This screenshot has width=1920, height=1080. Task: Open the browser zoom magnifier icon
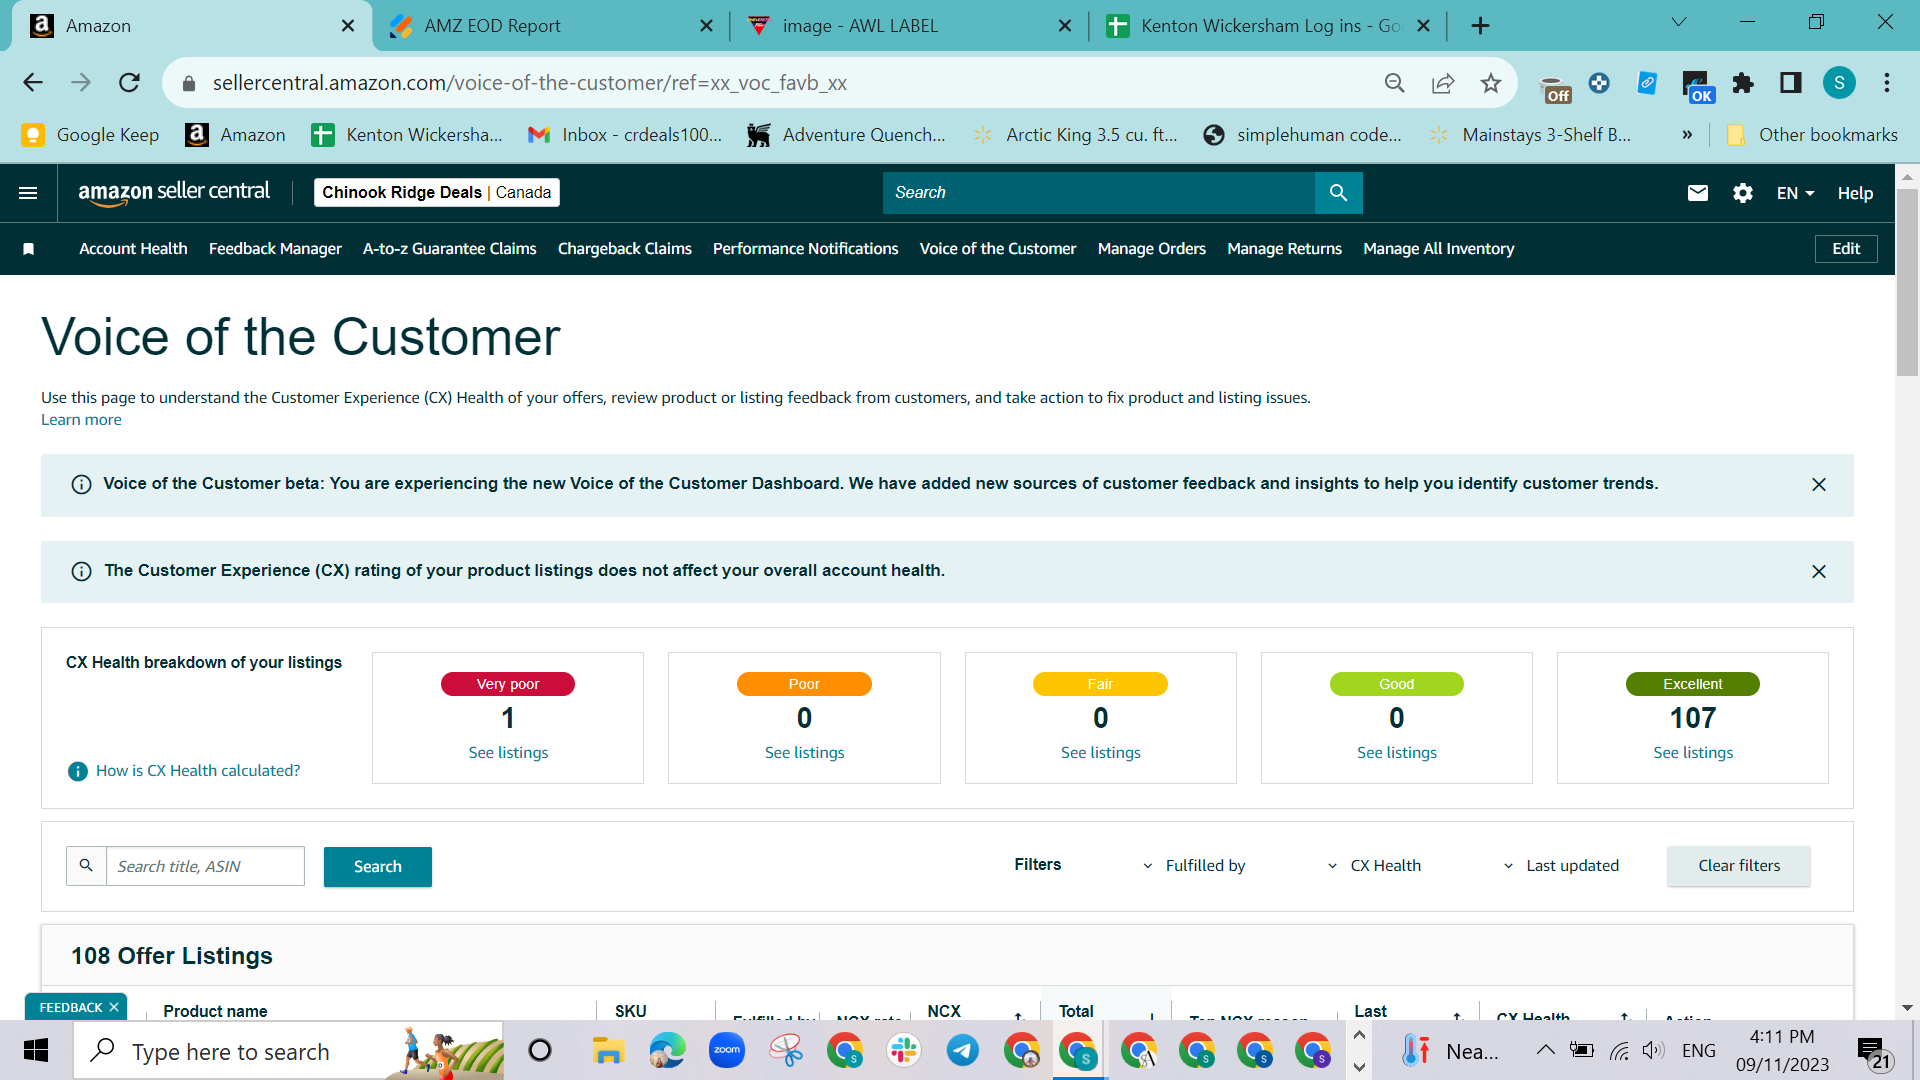tap(1395, 83)
